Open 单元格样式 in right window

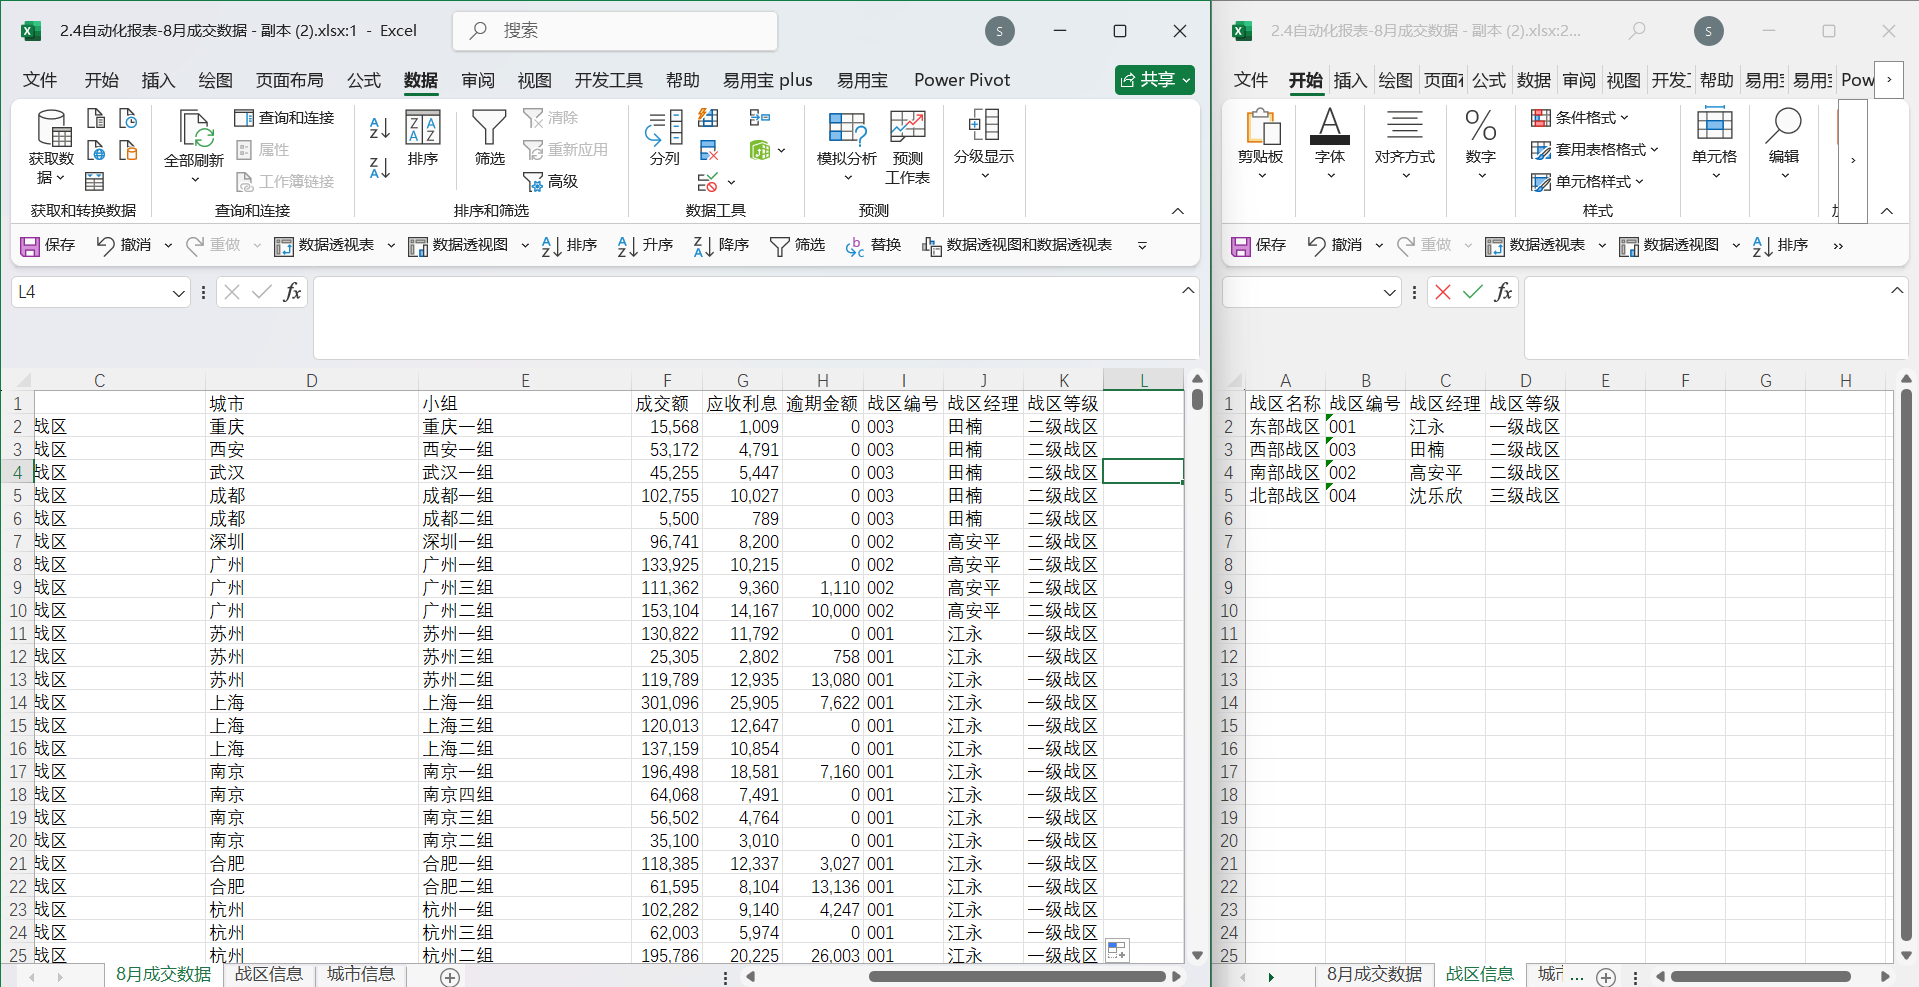tap(1588, 182)
